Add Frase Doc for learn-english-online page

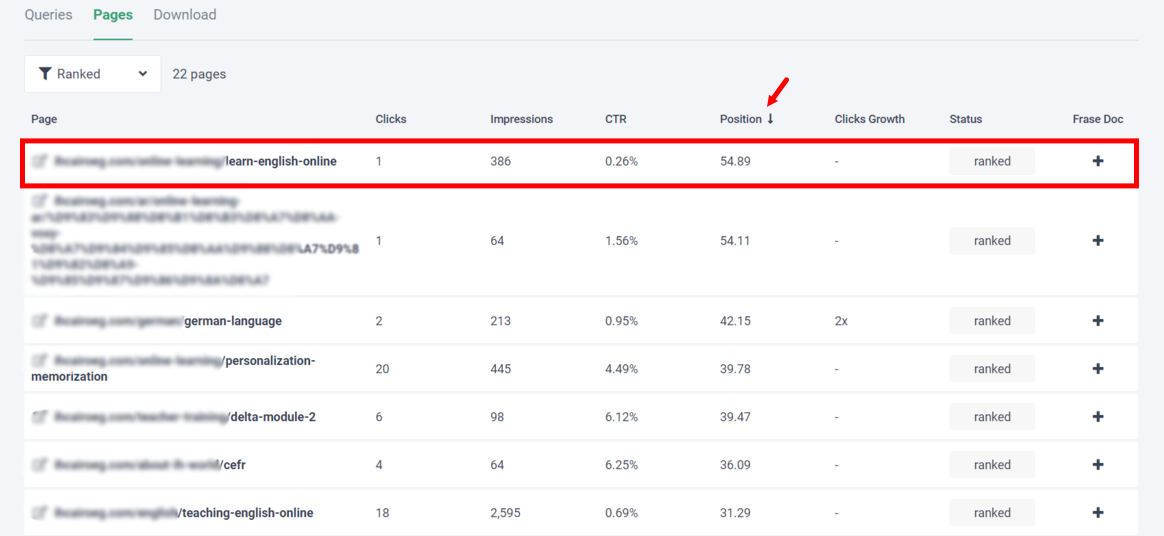click(x=1099, y=161)
